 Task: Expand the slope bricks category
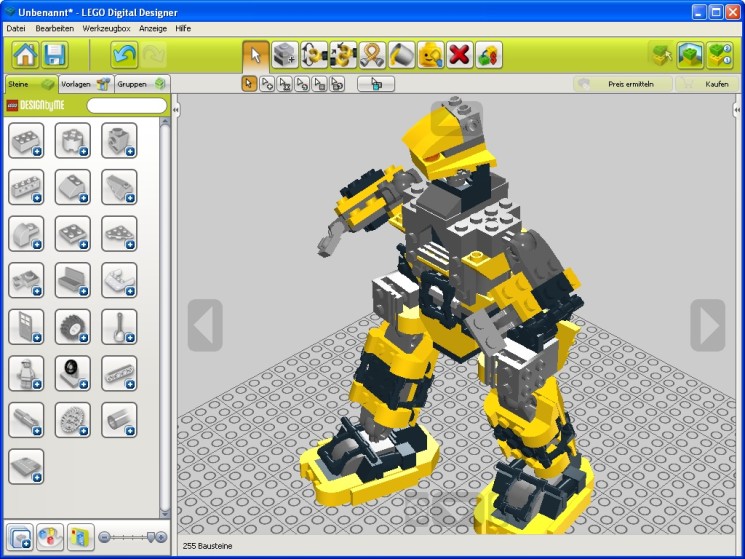tap(73, 187)
